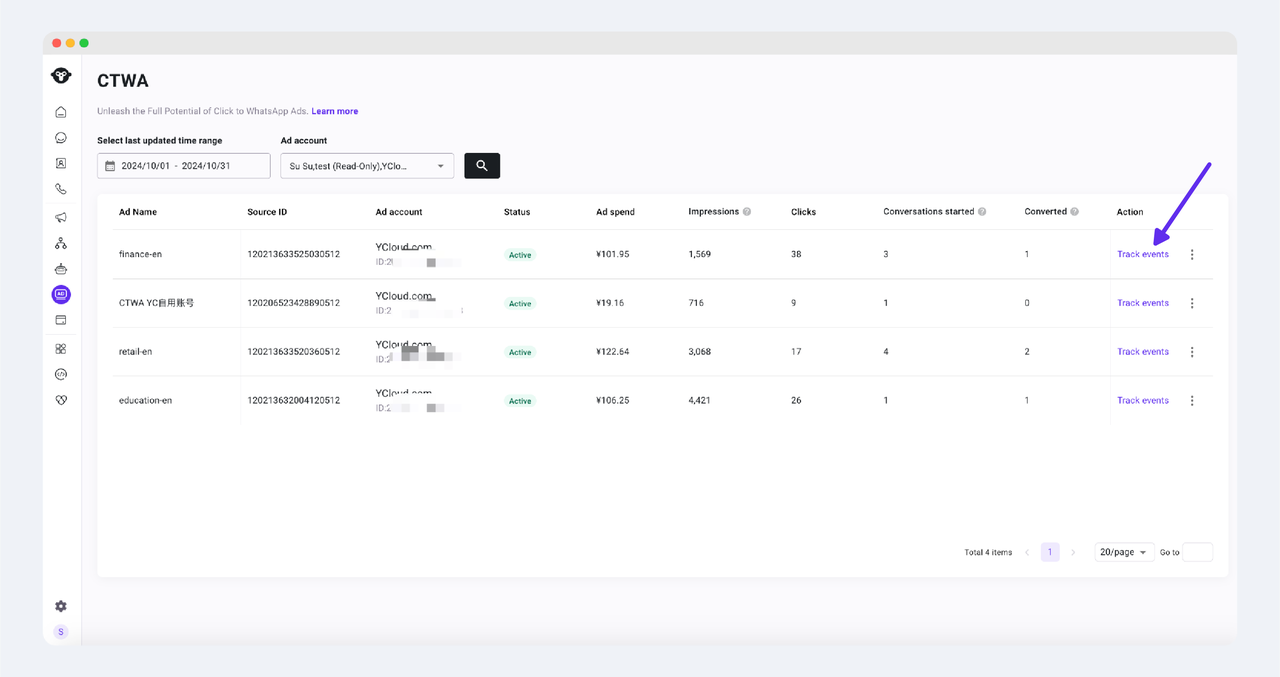
Task: Open the chat inbox sidebar icon
Action: pyautogui.click(x=61, y=138)
